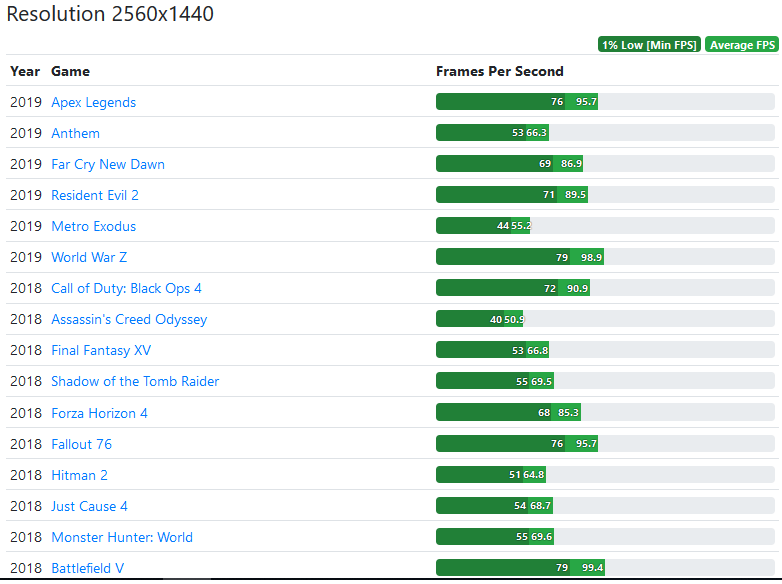
Task: Open the Hitman 2 link
Action: pyautogui.click(x=79, y=475)
